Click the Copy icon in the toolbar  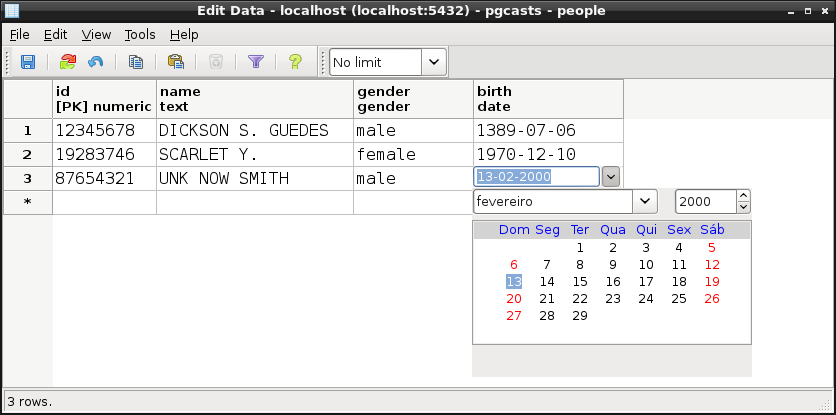(135, 62)
